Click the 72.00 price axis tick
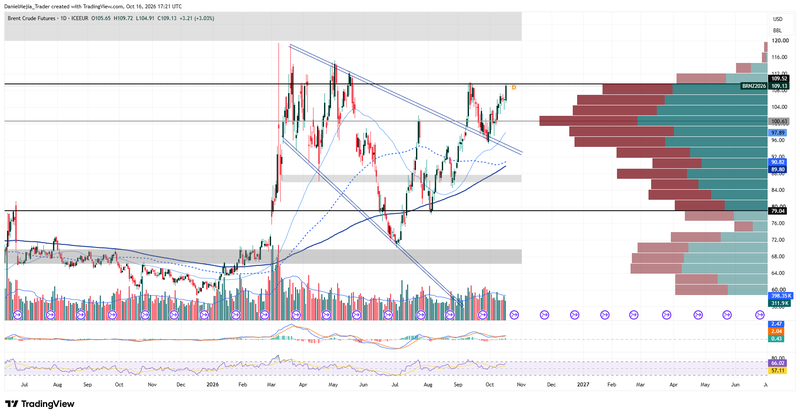Screen dimensions: 800x417 tap(780, 239)
